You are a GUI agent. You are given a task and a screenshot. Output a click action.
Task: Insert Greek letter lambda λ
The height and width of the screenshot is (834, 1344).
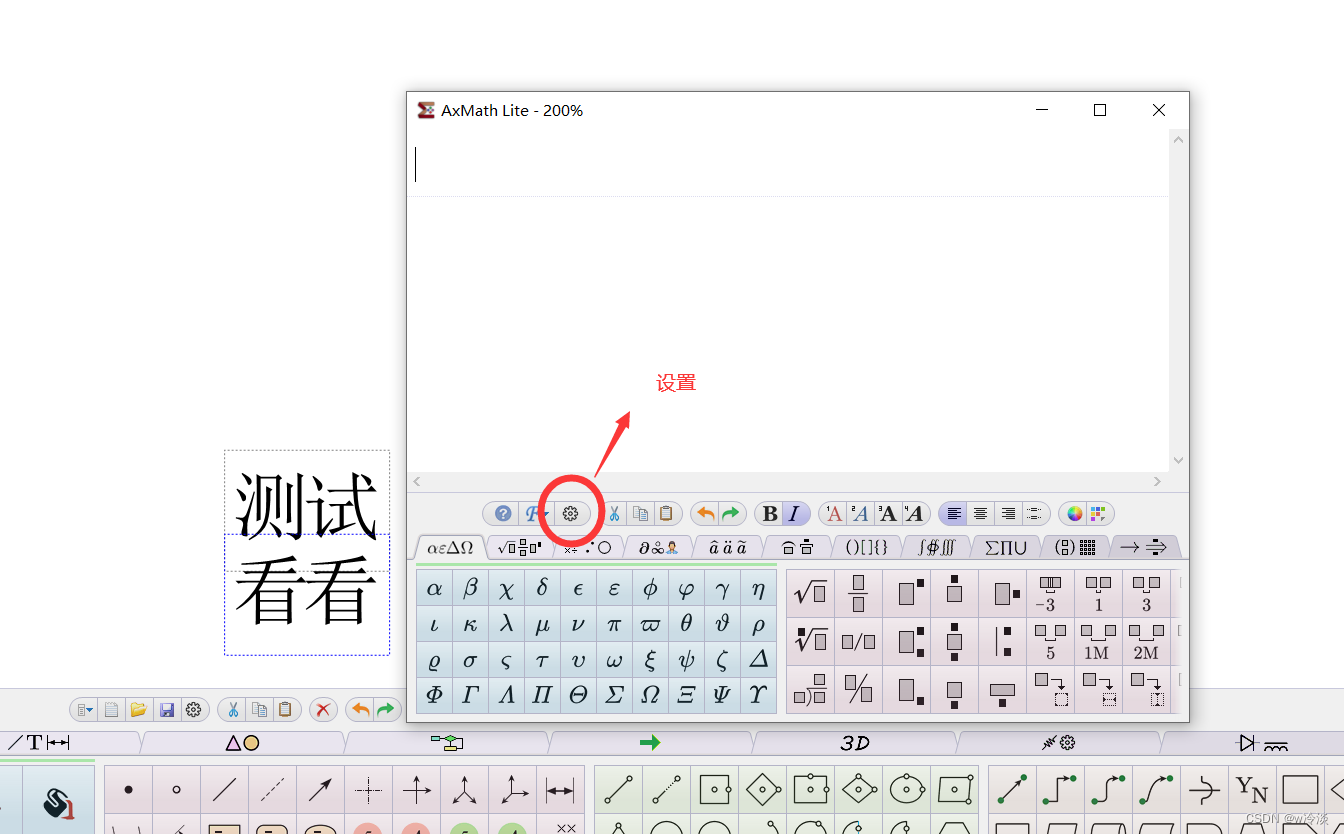click(506, 624)
